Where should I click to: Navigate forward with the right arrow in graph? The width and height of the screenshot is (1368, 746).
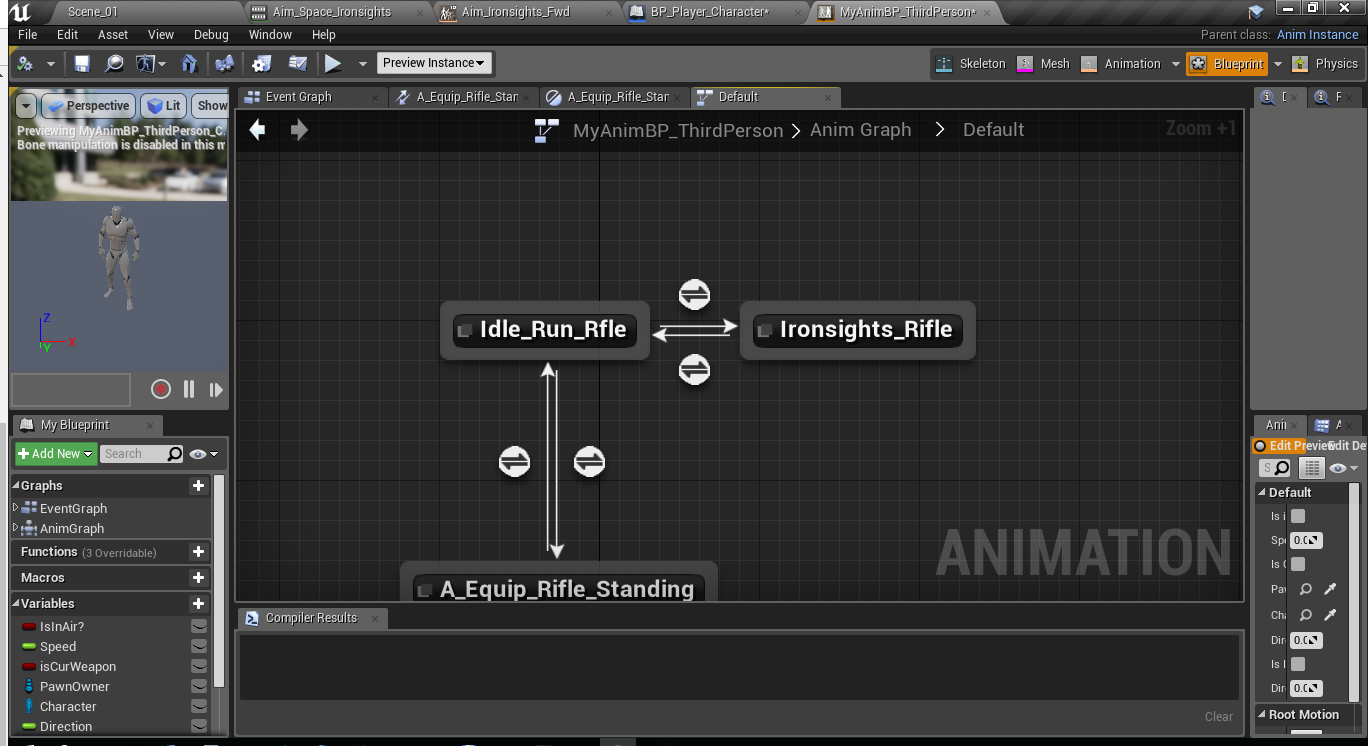(298, 130)
